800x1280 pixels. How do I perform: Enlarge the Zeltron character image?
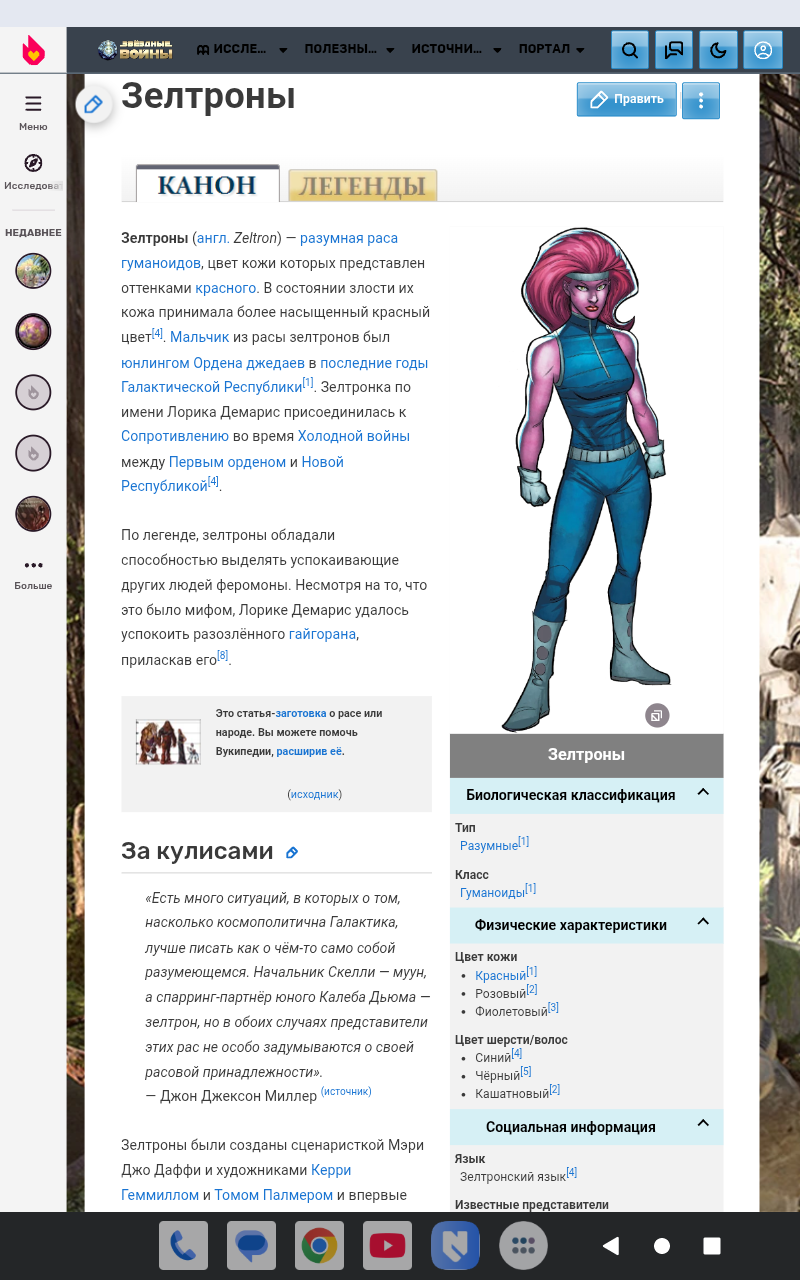point(657,715)
